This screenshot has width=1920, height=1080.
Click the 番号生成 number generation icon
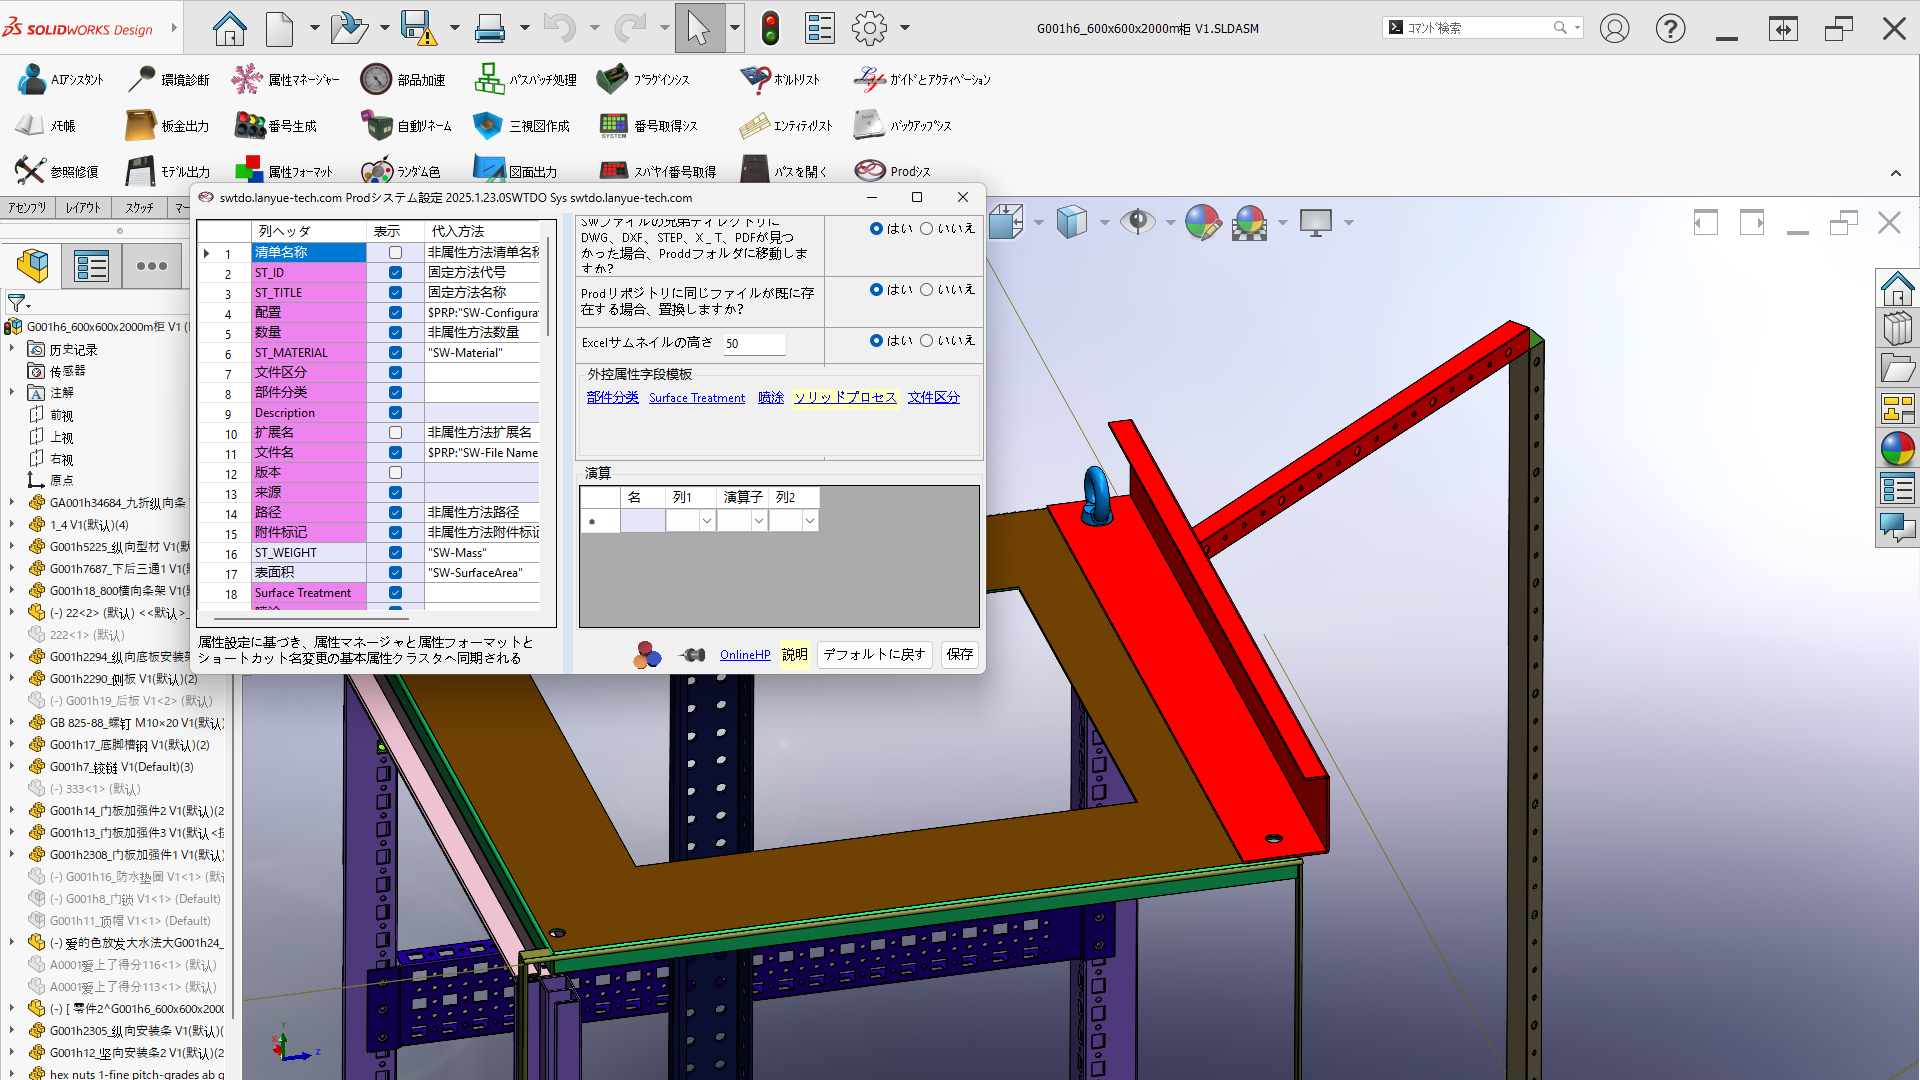(249, 126)
